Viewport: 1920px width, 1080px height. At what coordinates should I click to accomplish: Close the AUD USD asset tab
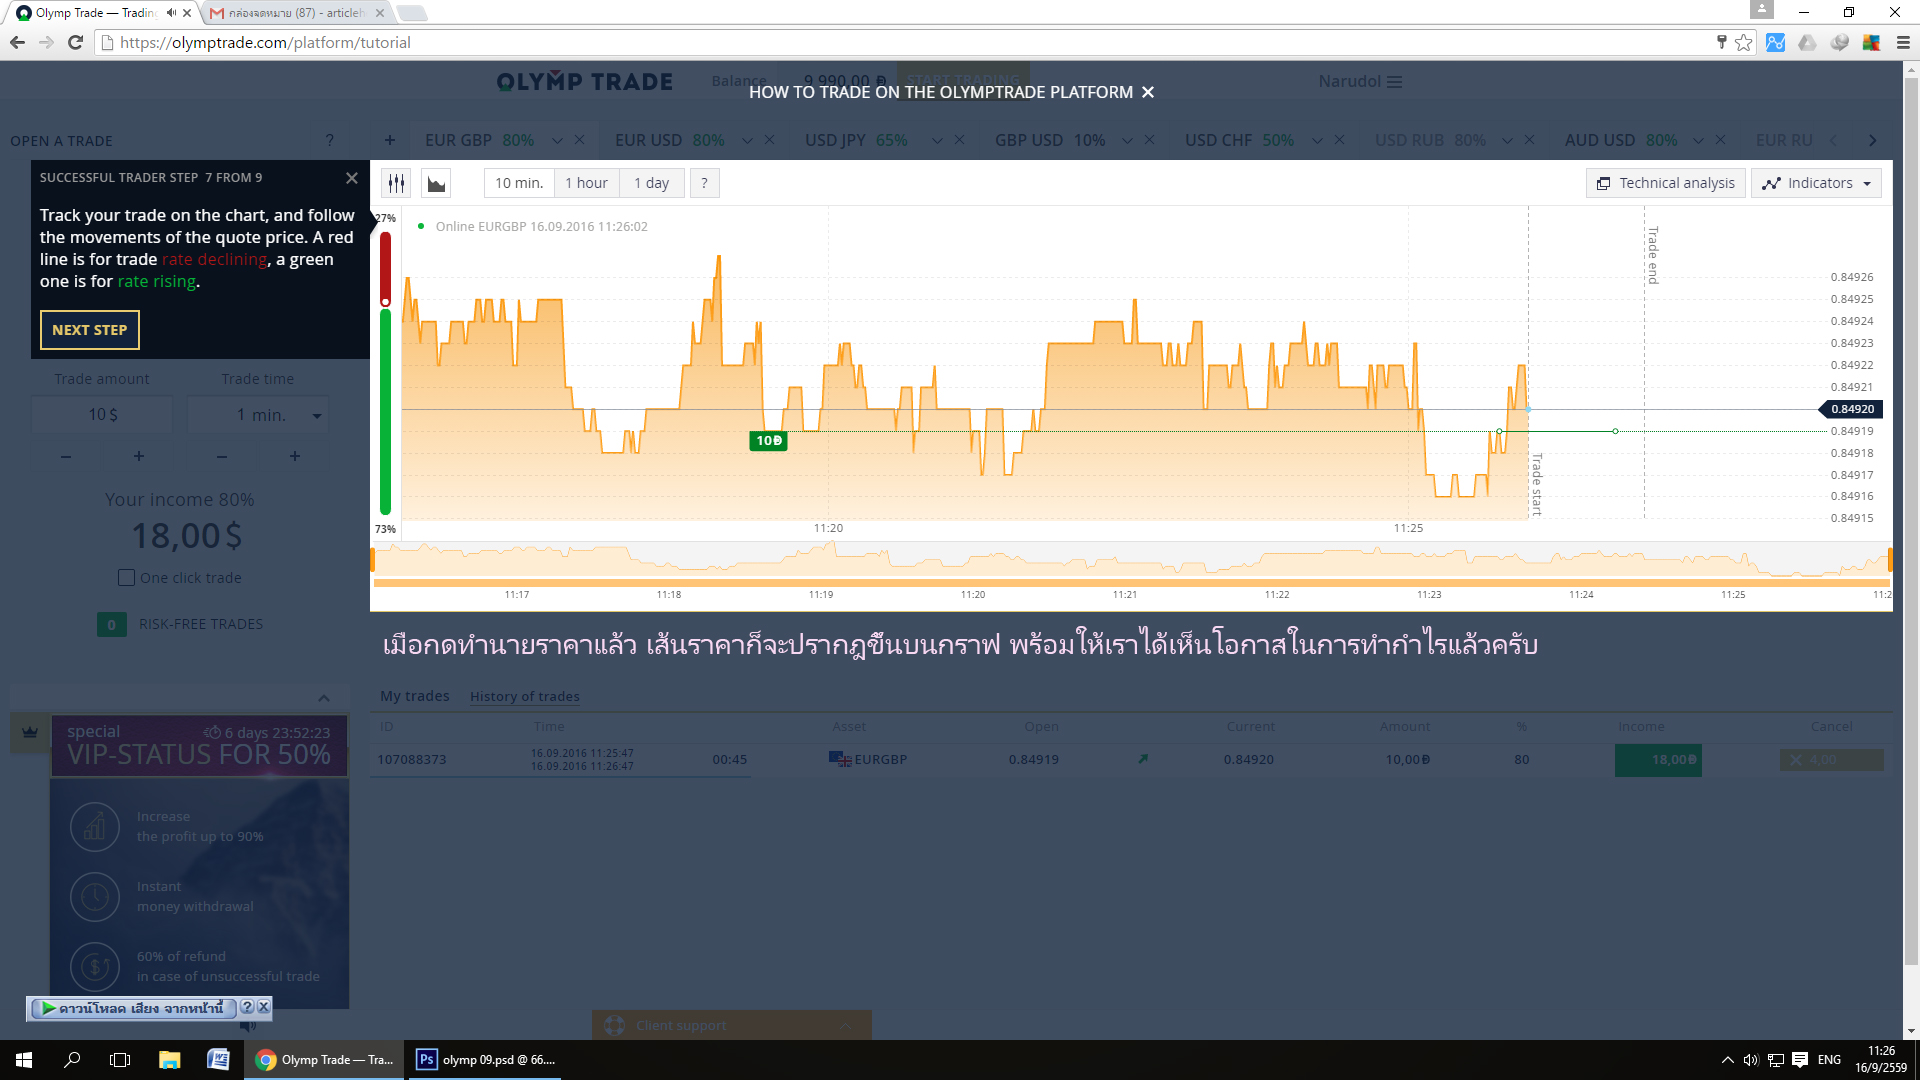(1720, 140)
